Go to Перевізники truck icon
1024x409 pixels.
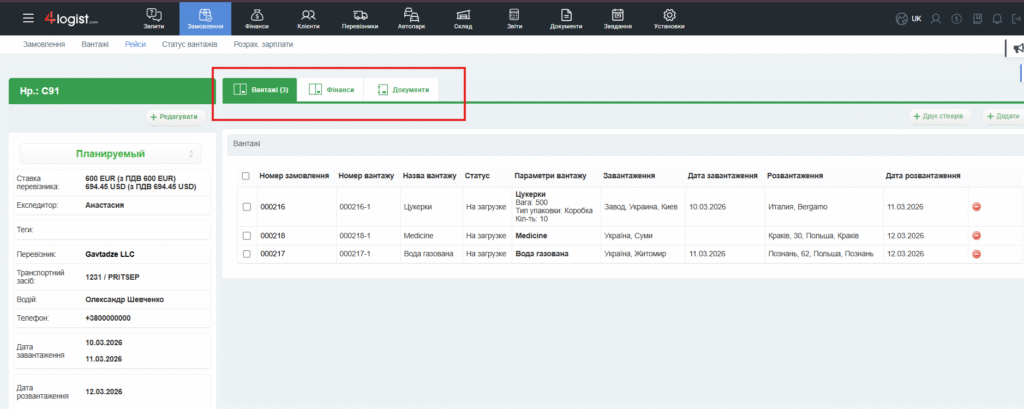360,18
